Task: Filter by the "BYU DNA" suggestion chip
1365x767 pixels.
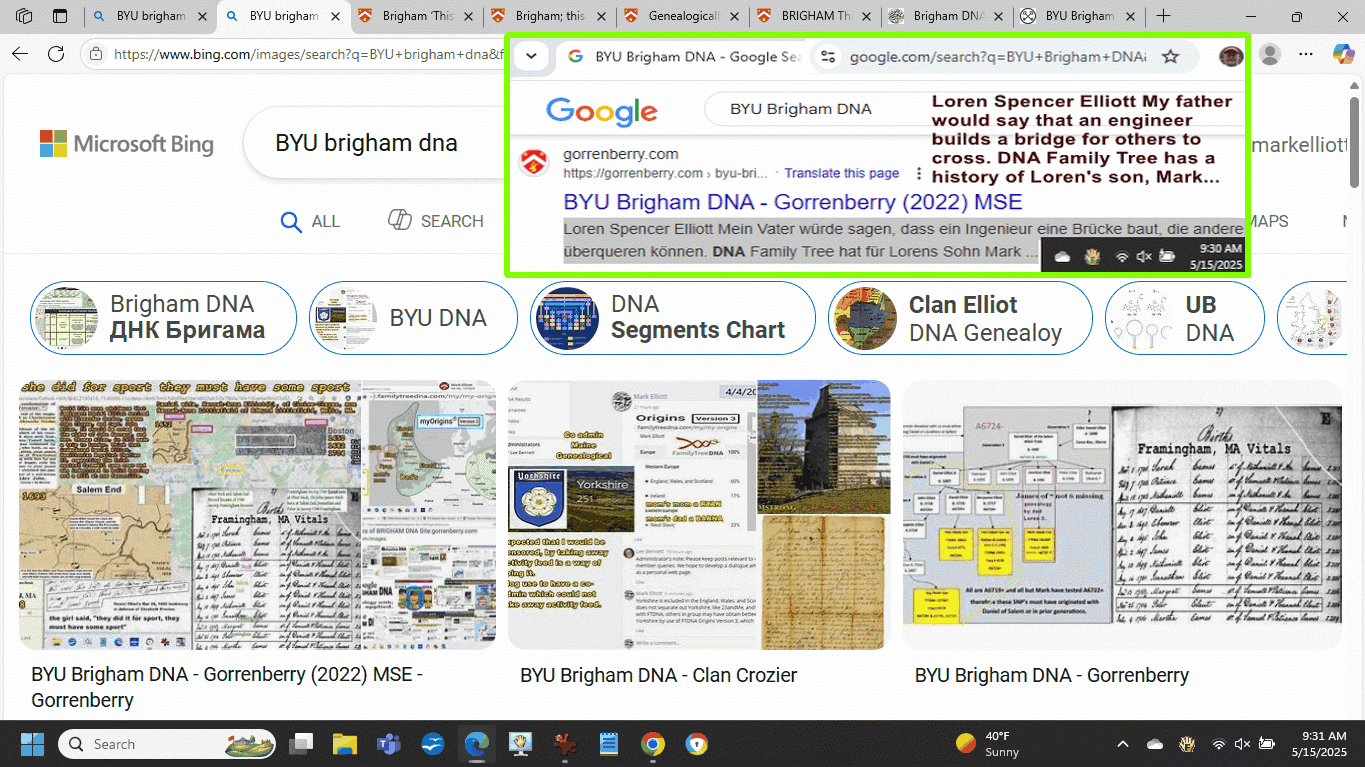Action: tap(413, 317)
